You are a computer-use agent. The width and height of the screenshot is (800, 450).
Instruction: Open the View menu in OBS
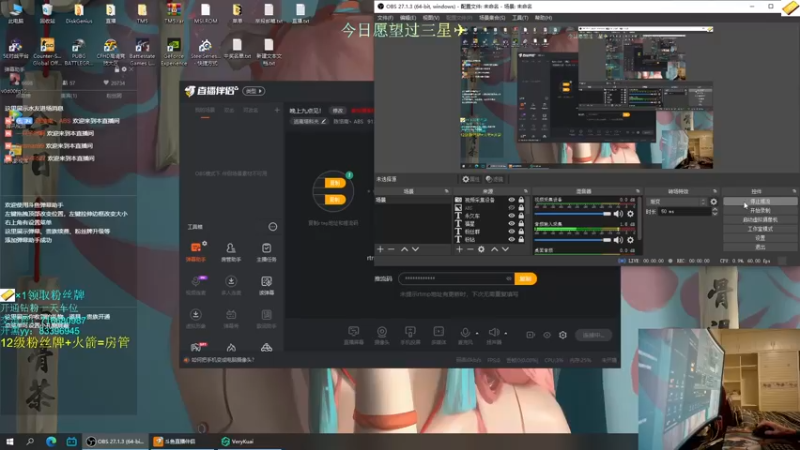tap(431, 18)
